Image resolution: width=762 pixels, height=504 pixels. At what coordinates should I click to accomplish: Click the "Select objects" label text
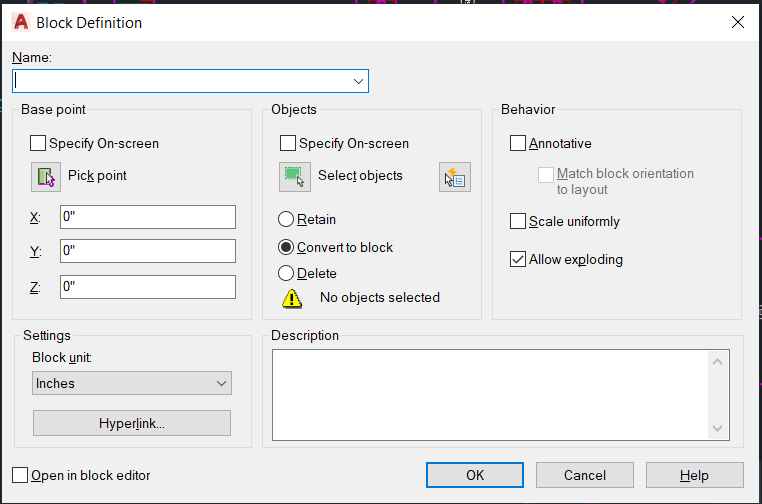pos(360,175)
